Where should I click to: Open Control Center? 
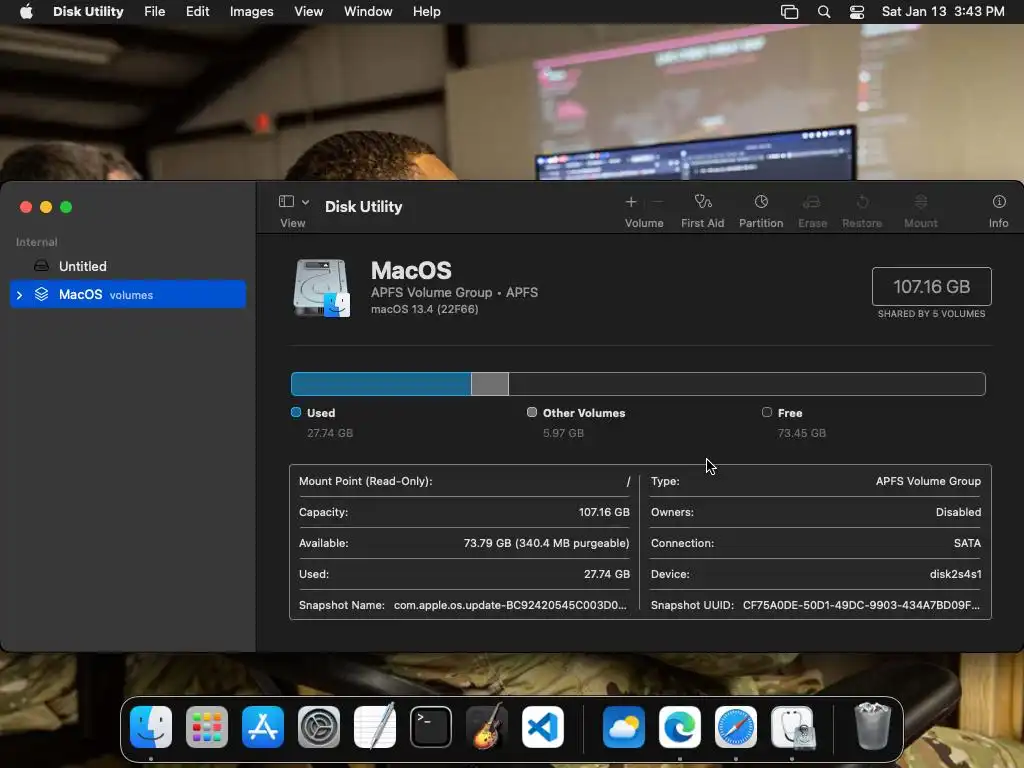(857, 12)
